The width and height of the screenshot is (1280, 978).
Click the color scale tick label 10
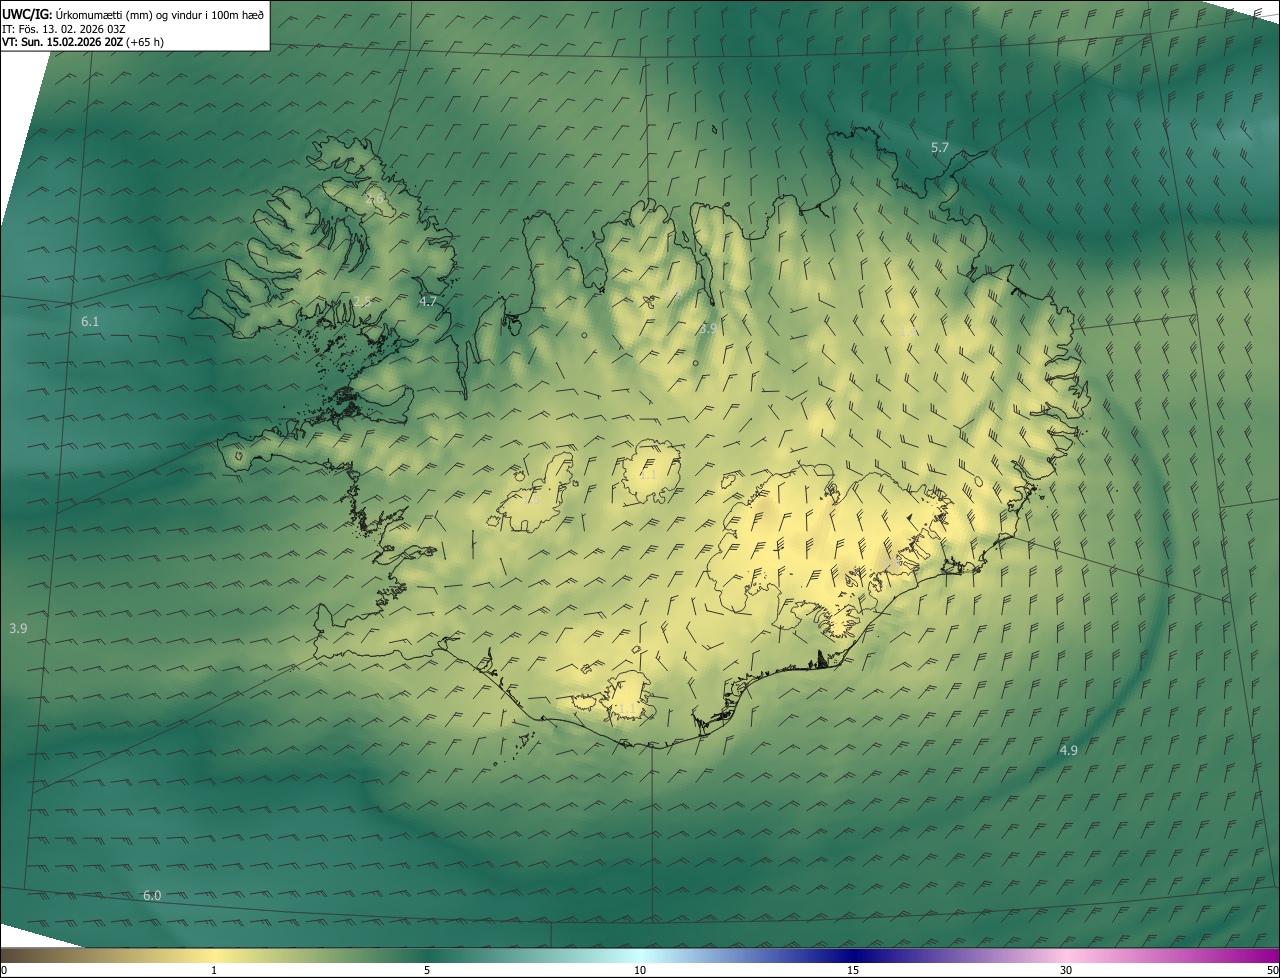[640, 970]
